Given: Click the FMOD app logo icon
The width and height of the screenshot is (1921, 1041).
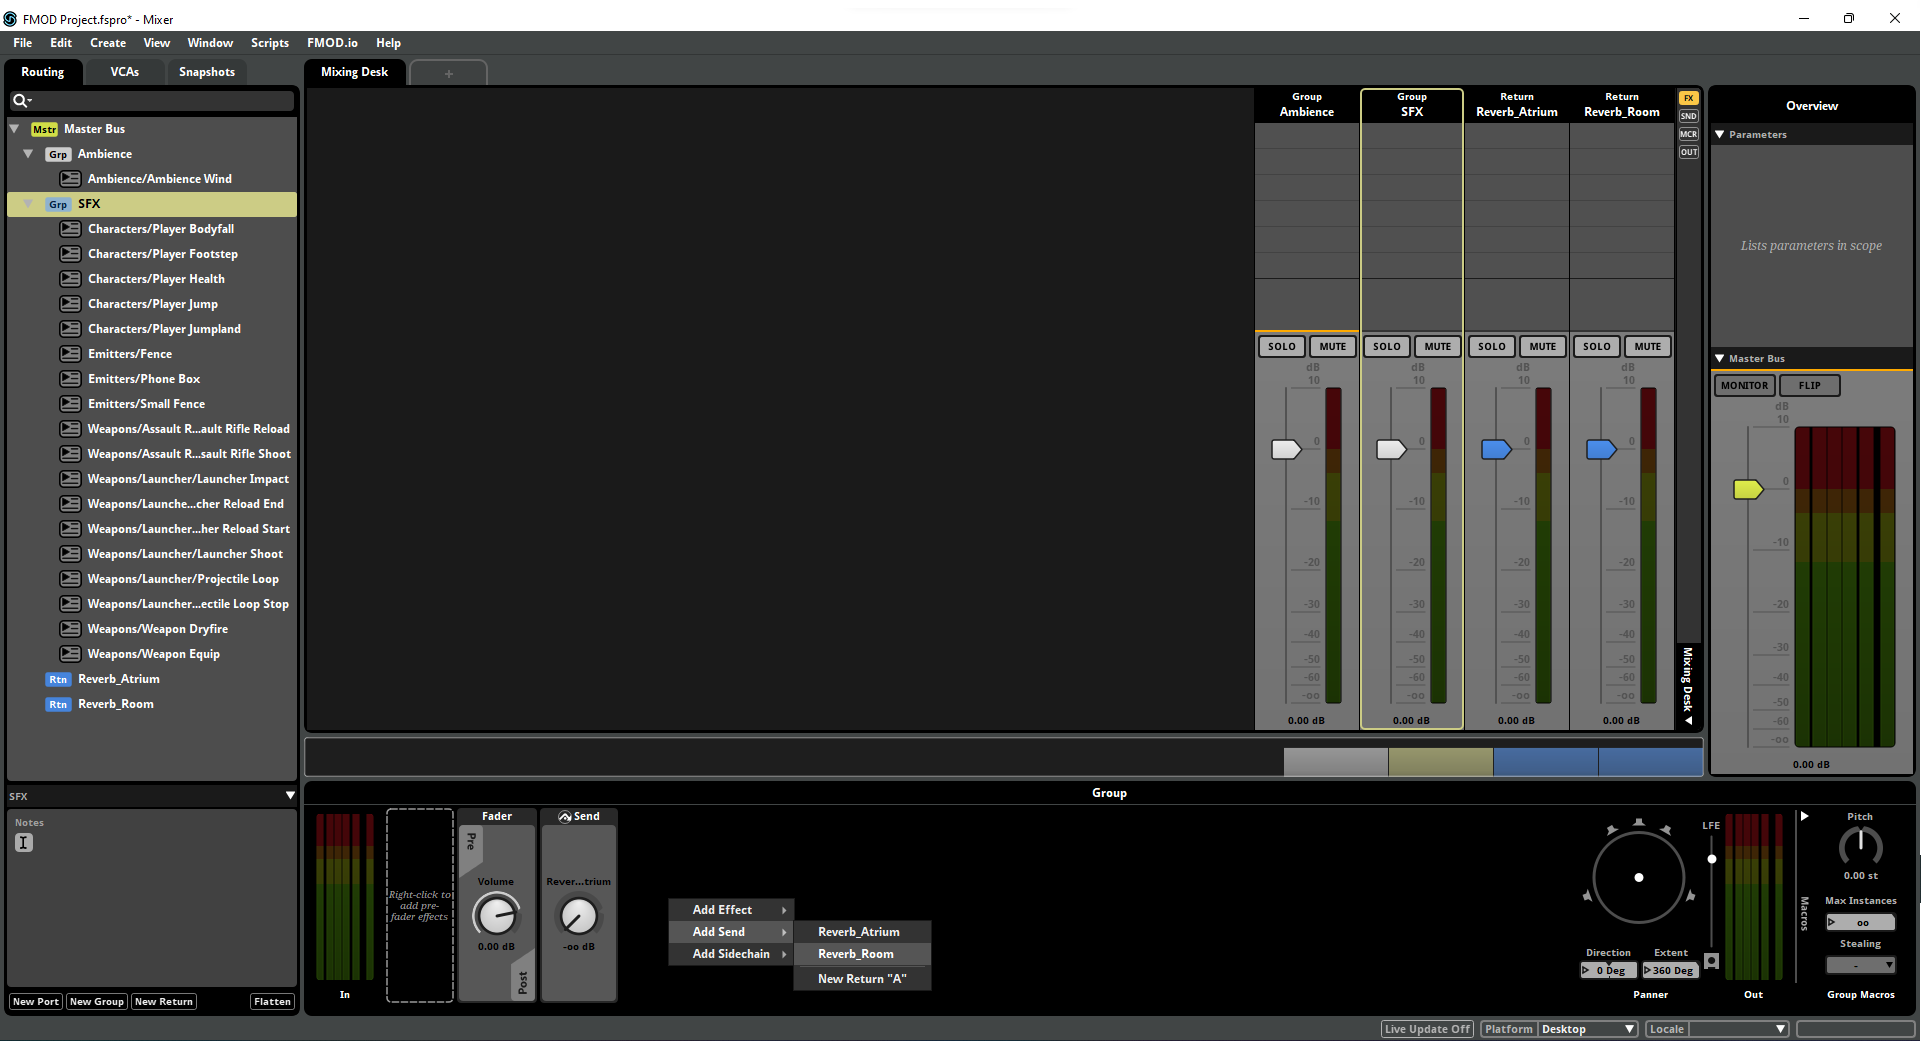Looking at the screenshot, I should click(x=11, y=19).
